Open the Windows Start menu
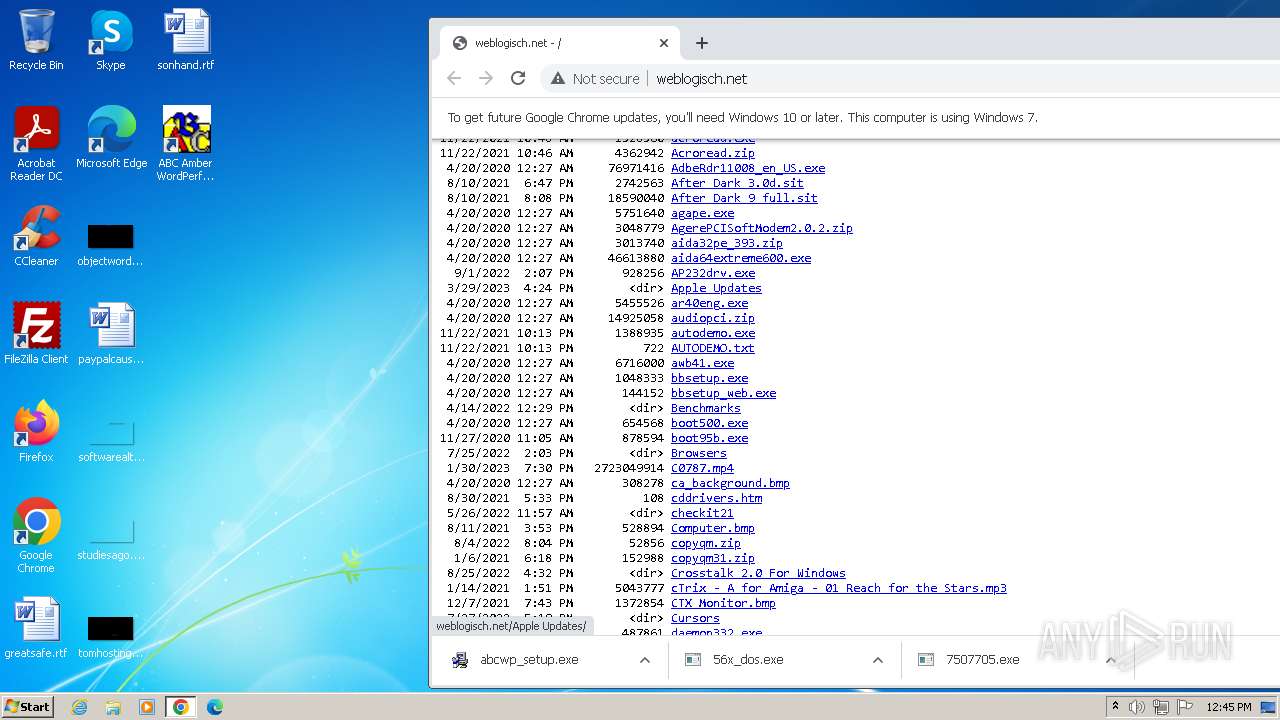 point(27,706)
